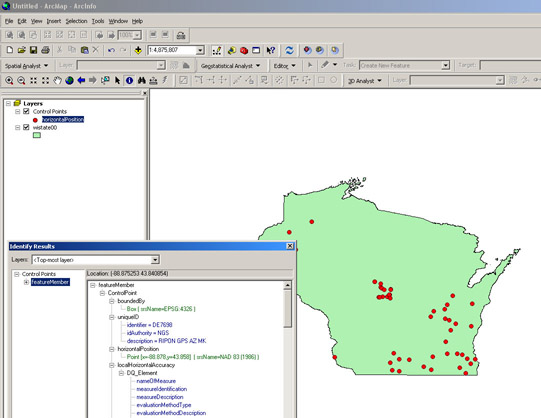Screen dimensions: 541x418
Task: Open the Identify Layers dropdown
Action: [155, 260]
